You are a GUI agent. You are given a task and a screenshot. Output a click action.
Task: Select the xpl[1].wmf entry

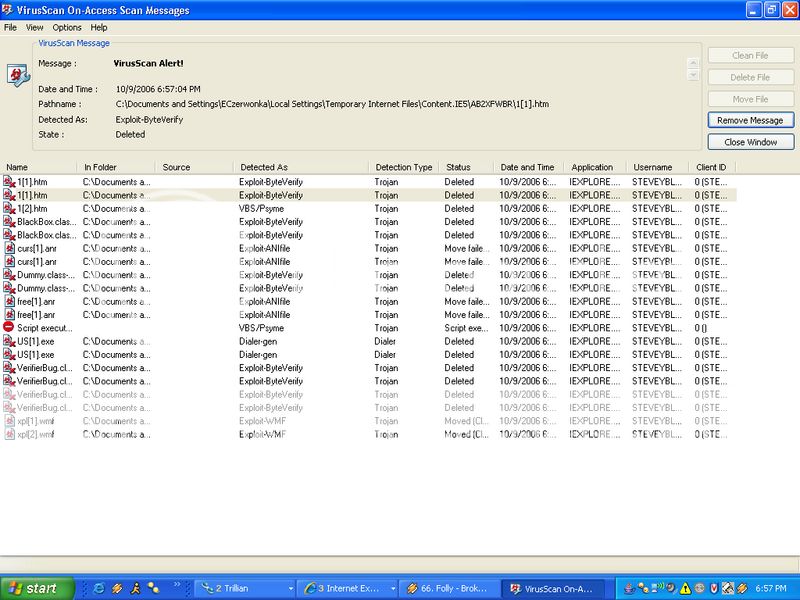pos(36,421)
